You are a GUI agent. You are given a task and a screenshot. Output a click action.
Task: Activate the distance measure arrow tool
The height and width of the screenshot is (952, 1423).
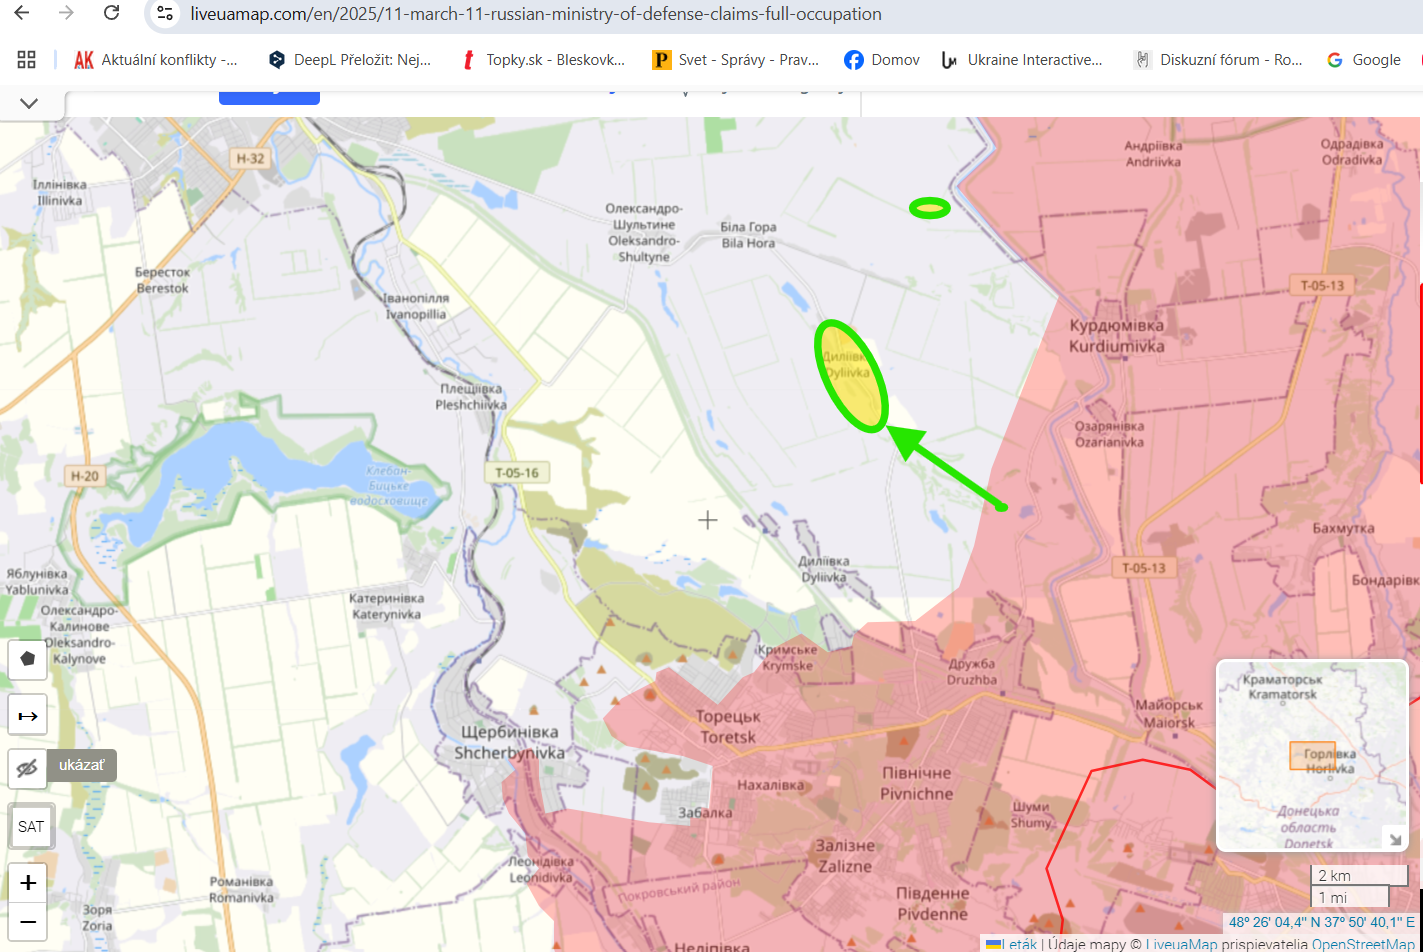pyautogui.click(x=28, y=716)
